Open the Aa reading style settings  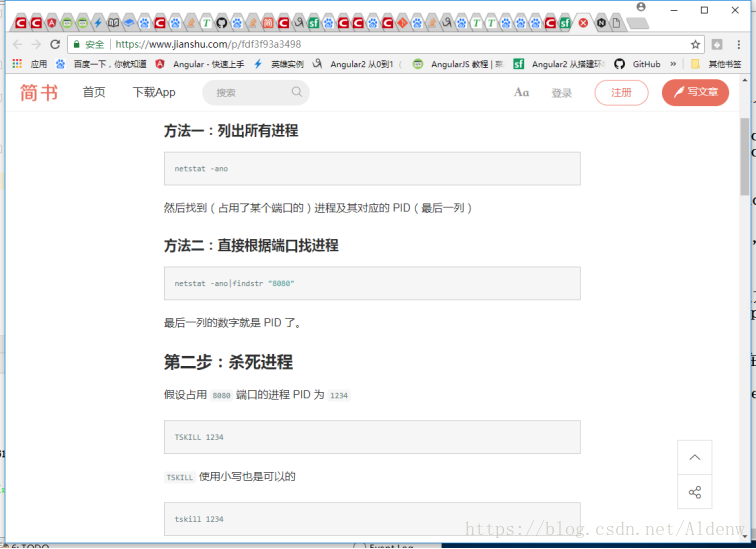tap(521, 93)
